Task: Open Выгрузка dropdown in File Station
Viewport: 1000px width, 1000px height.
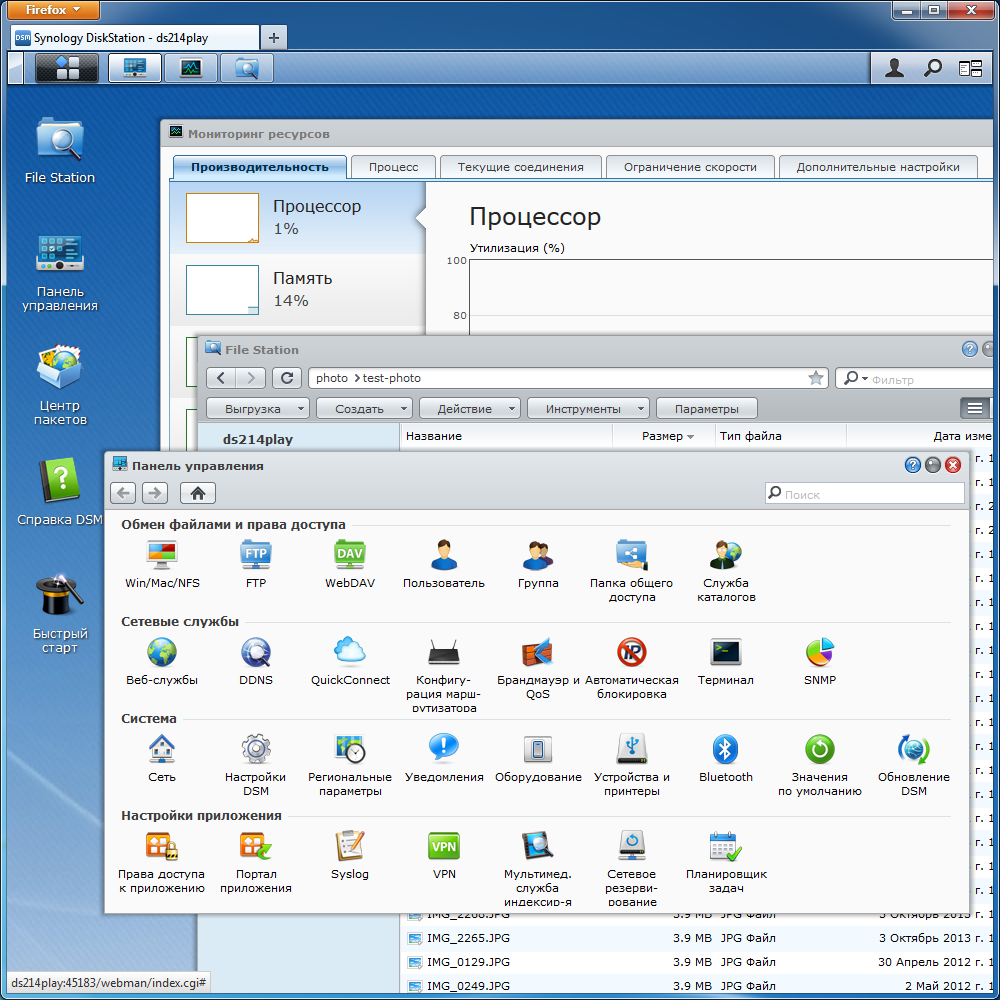Action: pos(258,408)
